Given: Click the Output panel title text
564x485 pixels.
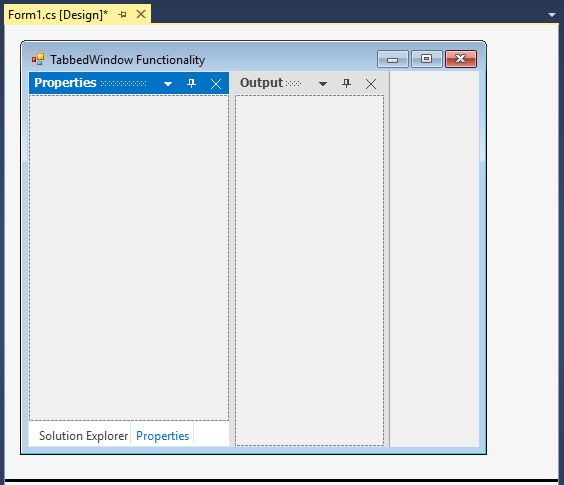Looking at the screenshot, I should pyautogui.click(x=261, y=83).
